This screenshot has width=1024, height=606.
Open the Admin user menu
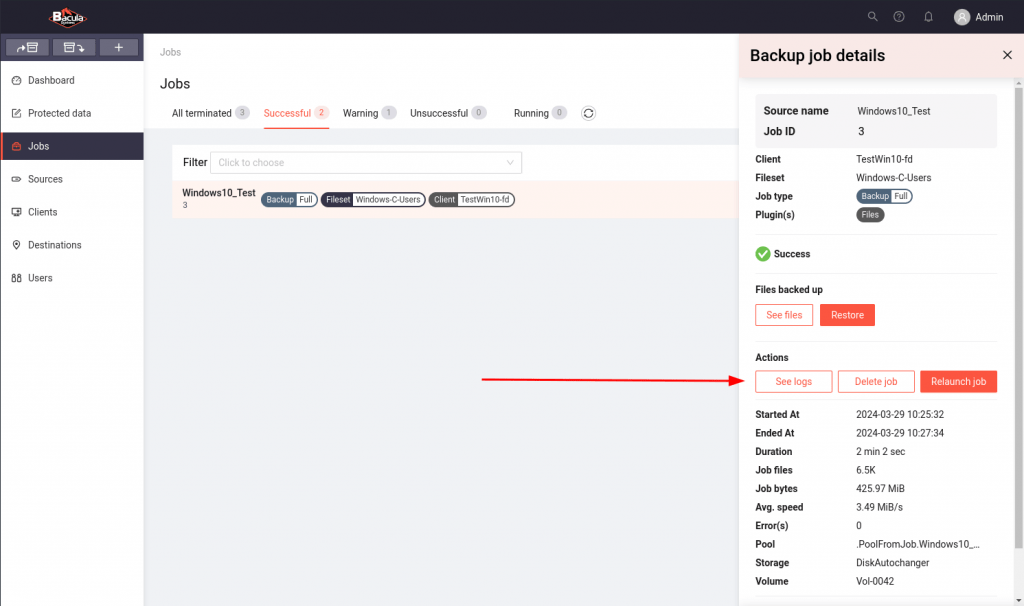pos(978,17)
